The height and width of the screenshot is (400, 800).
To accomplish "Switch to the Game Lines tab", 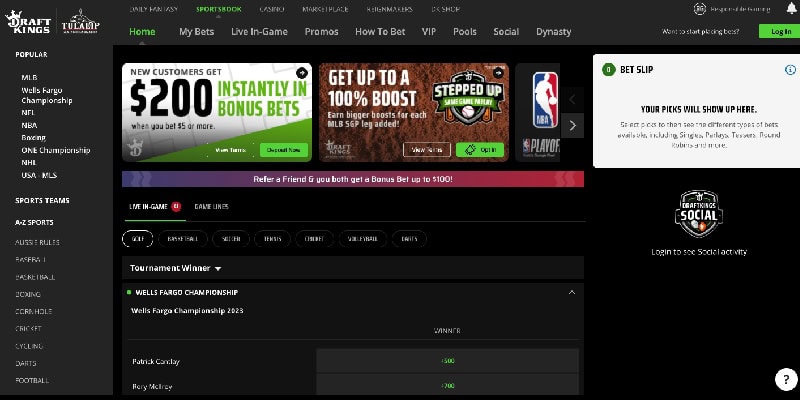I will pyautogui.click(x=211, y=207).
